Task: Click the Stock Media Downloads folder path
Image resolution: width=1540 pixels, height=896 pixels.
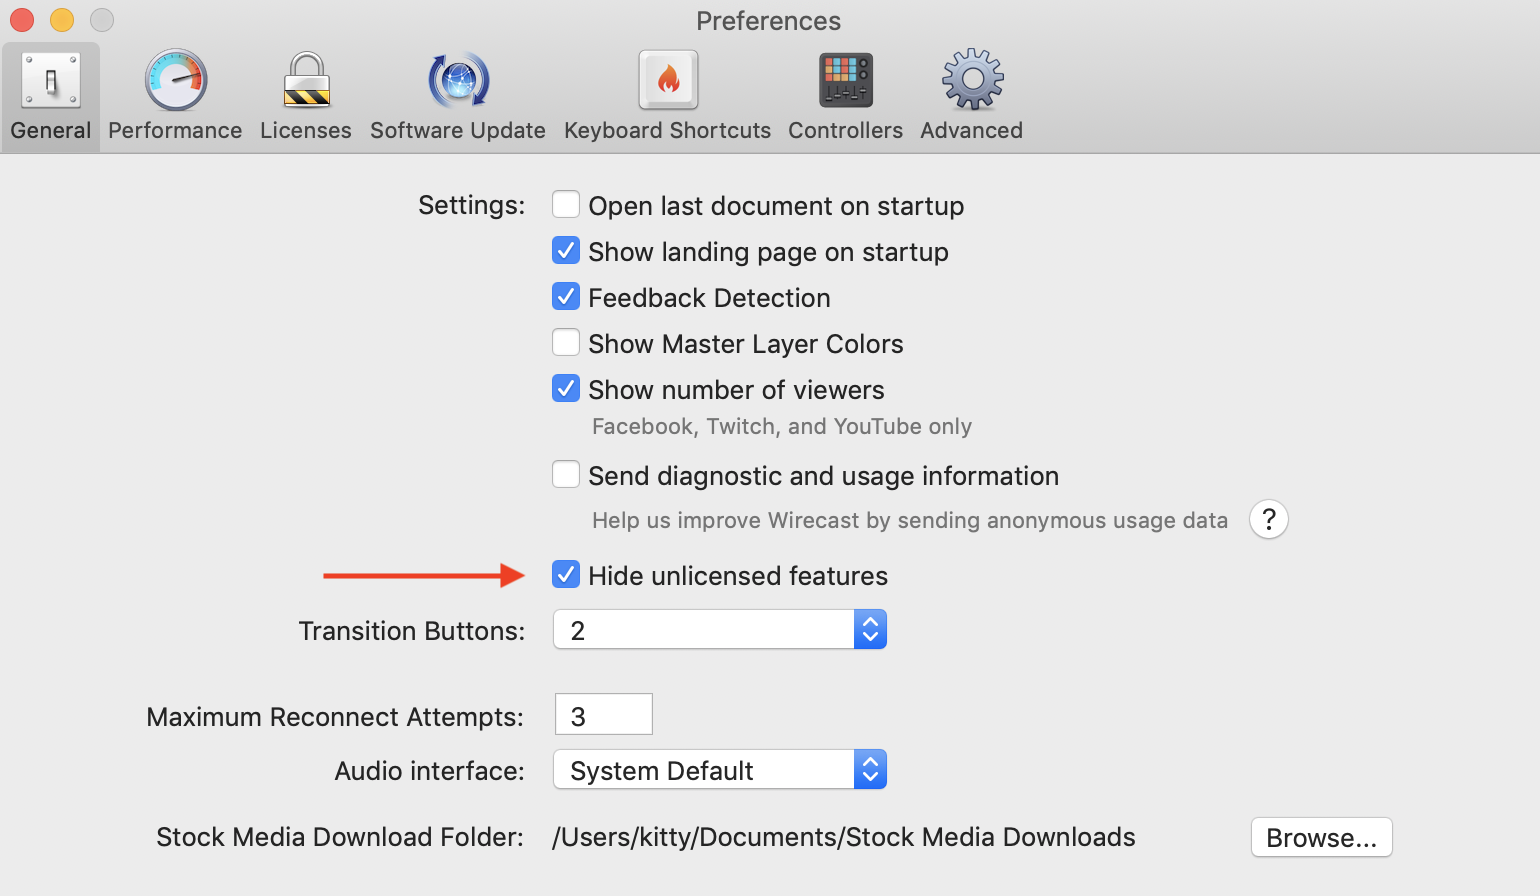Action: pos(844,837)
